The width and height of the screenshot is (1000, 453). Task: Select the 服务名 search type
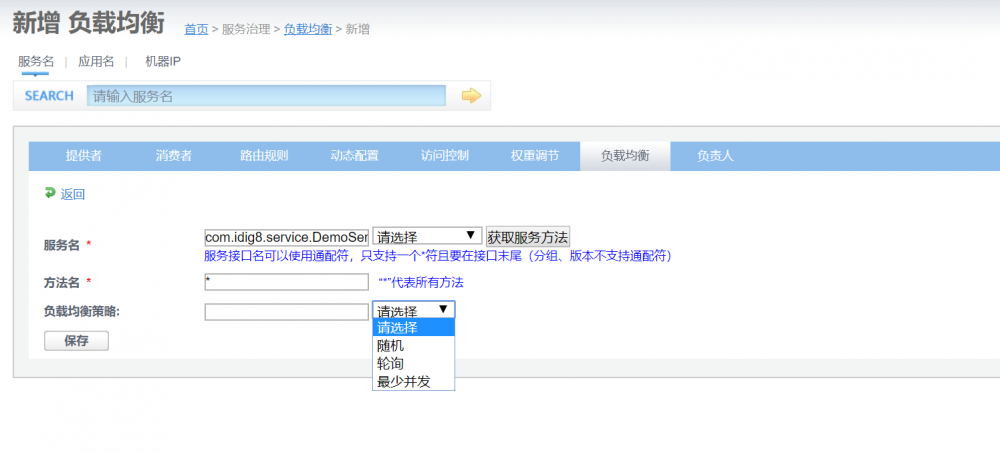point(36,62)
